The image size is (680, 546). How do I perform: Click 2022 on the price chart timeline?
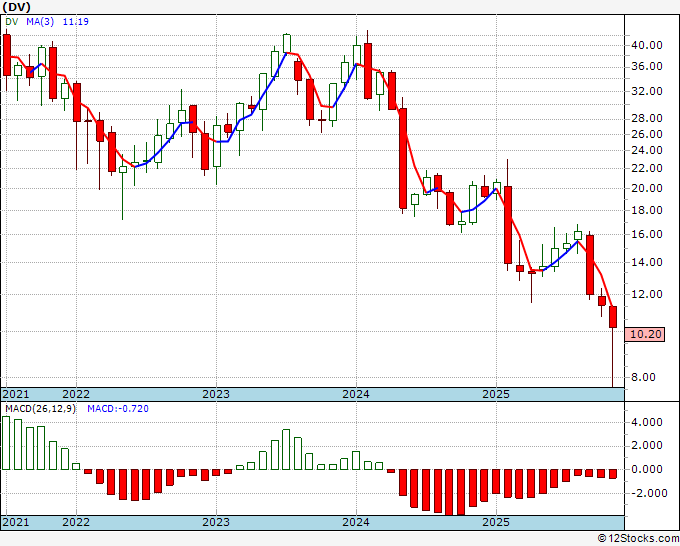(x=76, y=394)
